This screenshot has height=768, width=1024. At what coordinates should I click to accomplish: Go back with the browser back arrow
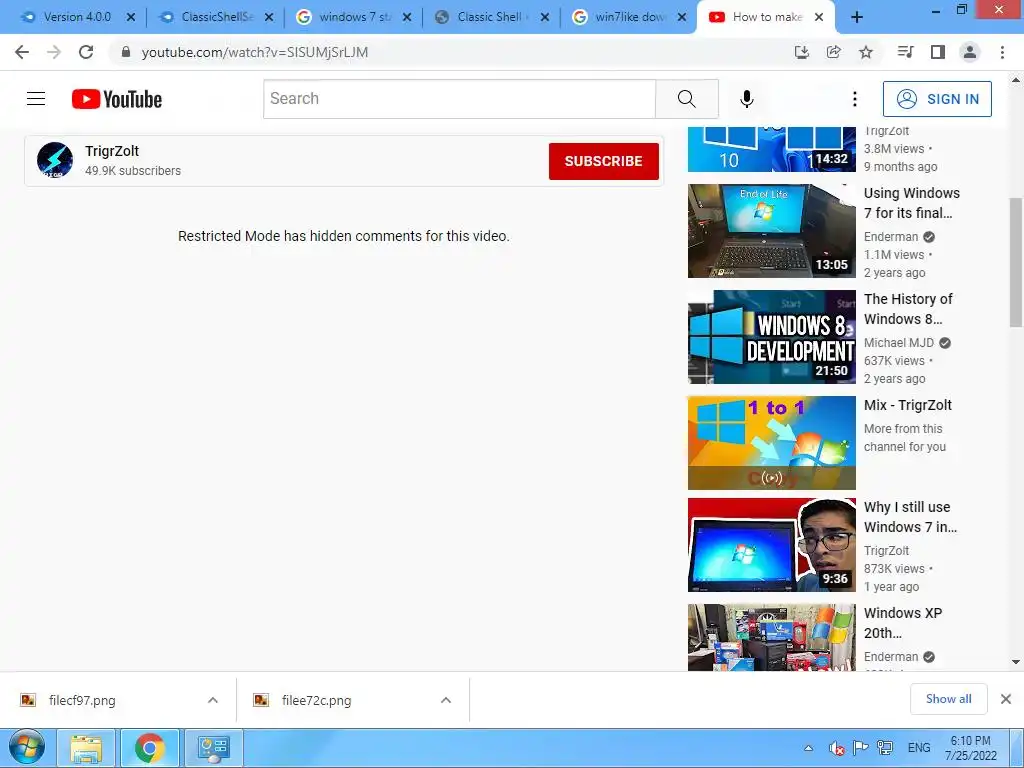(22, 52)
